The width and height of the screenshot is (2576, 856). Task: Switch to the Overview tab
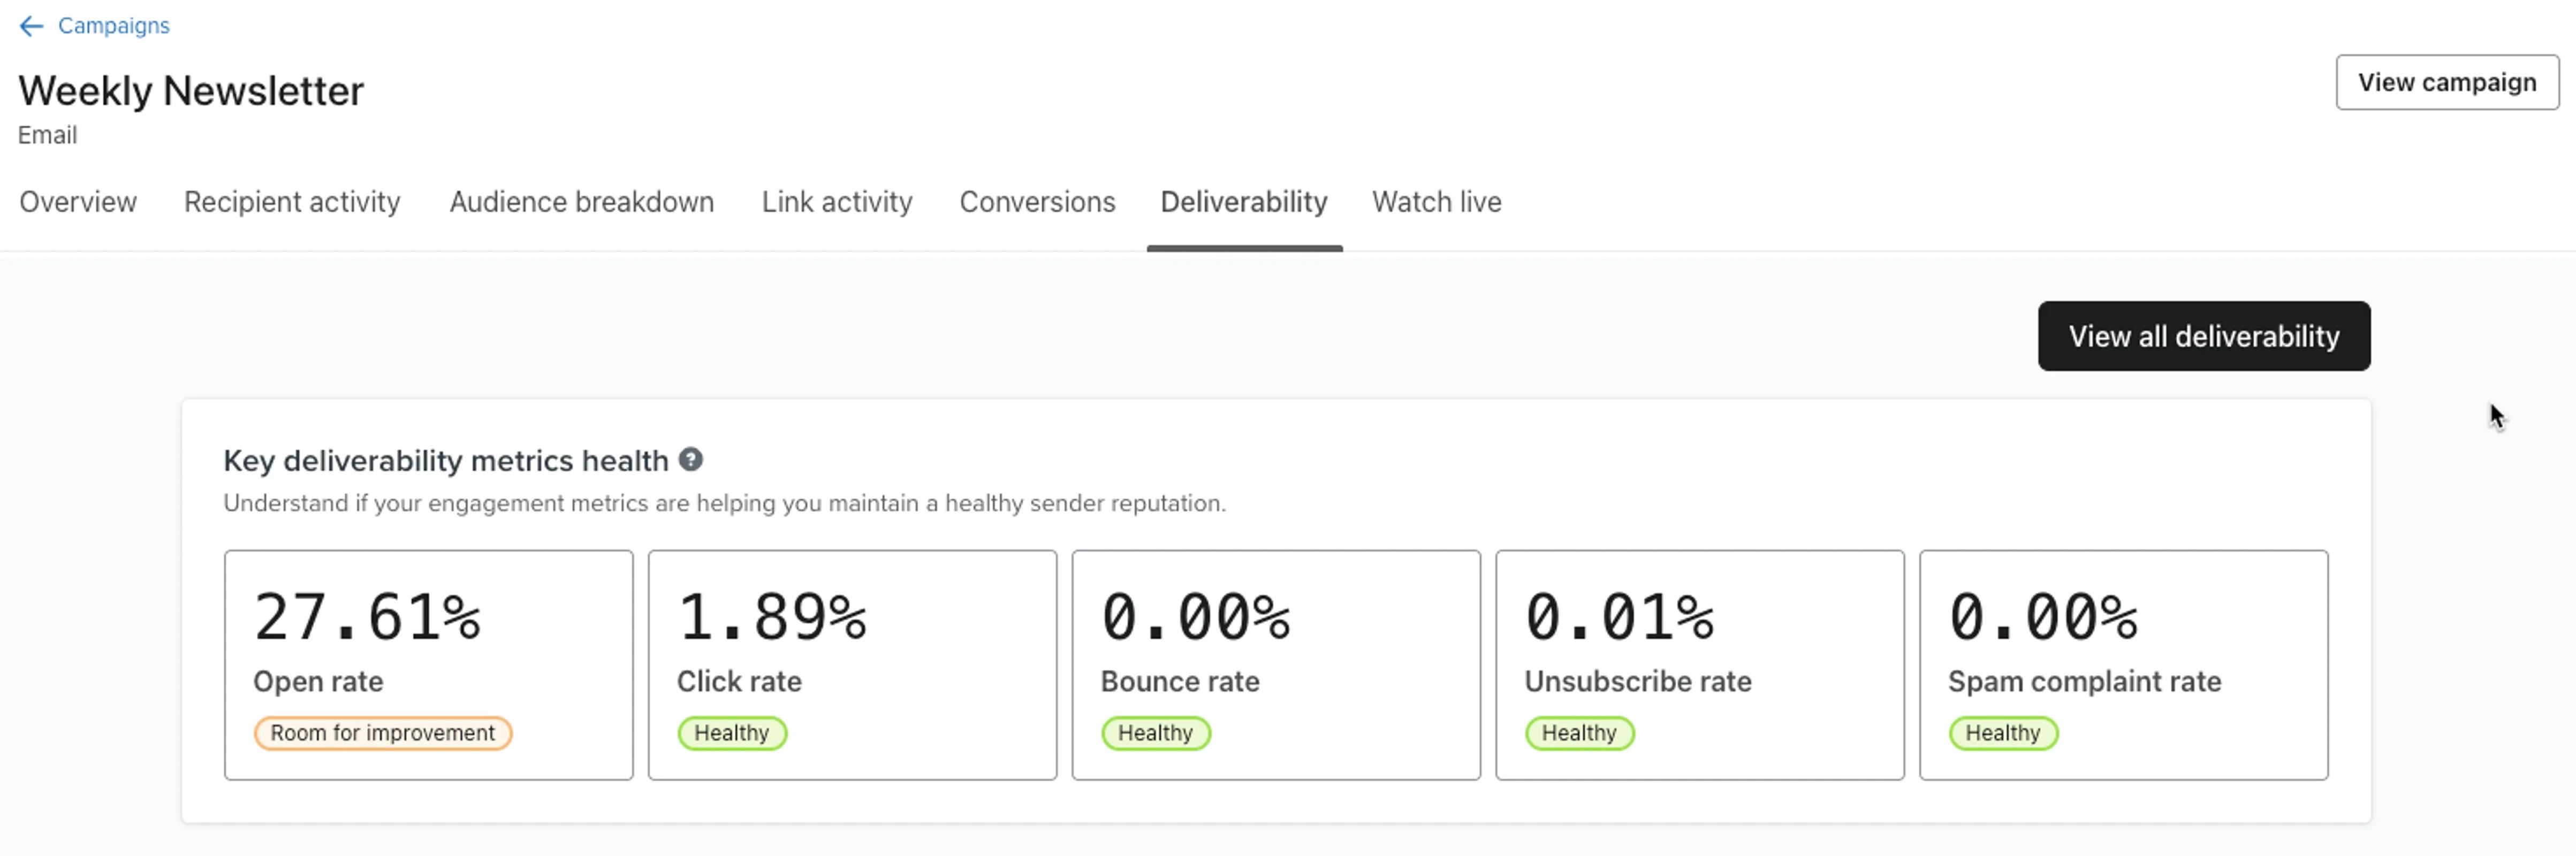(78, 202)
